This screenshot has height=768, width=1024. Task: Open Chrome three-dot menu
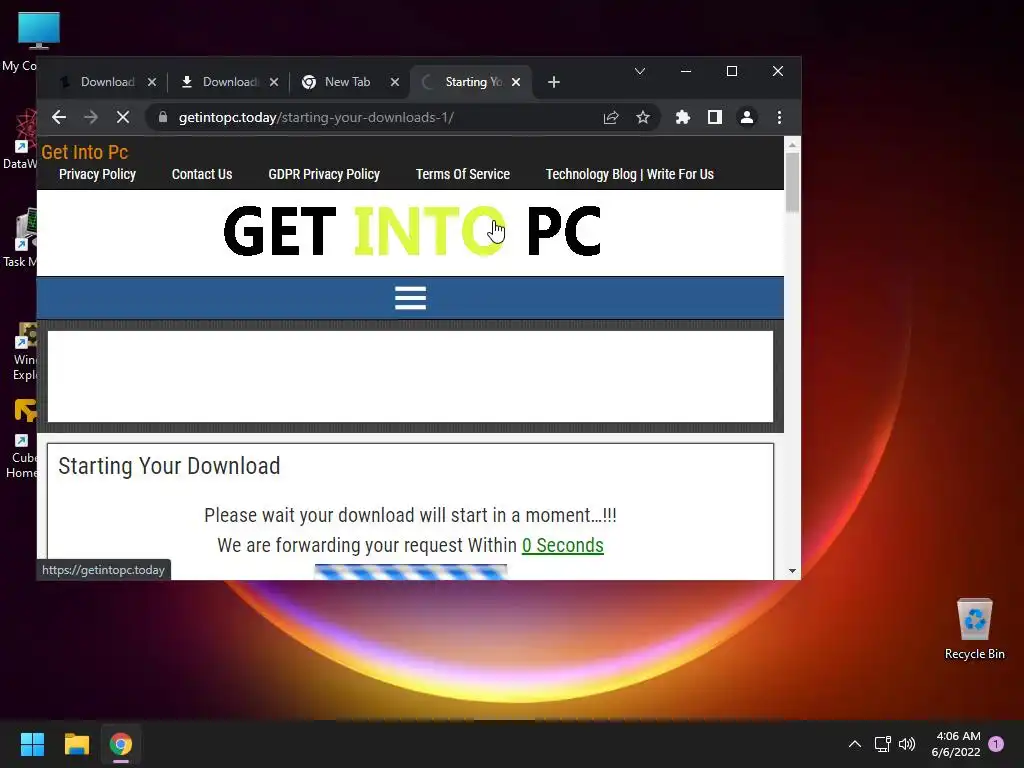click(779, 118)
